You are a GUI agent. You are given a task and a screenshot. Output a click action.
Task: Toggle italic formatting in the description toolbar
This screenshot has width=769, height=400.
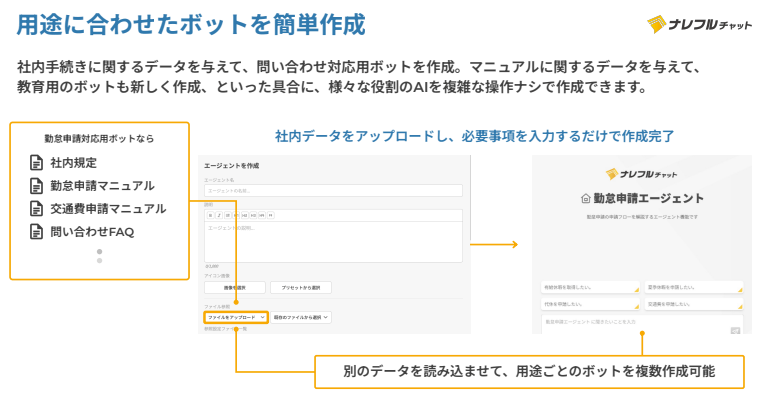click(220, 214)
